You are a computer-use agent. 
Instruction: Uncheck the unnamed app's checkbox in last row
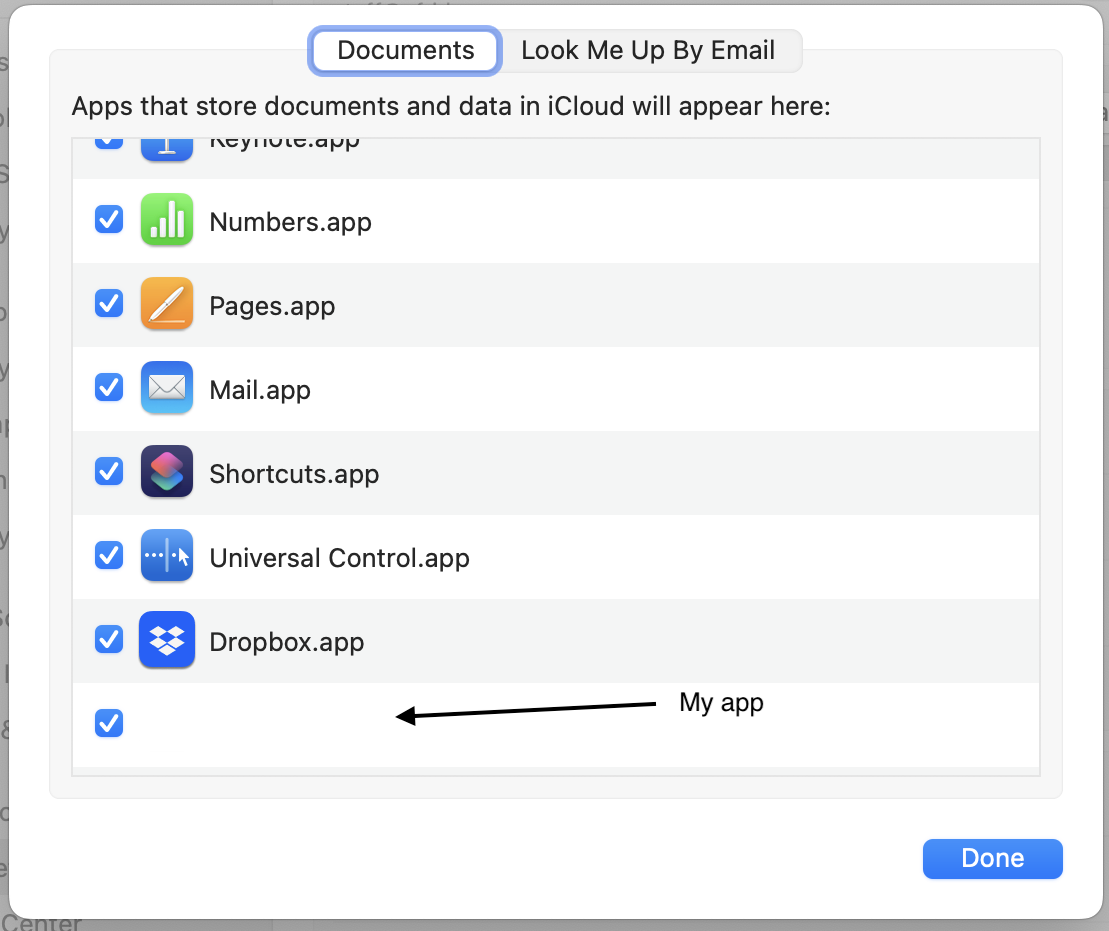(109, 723)
